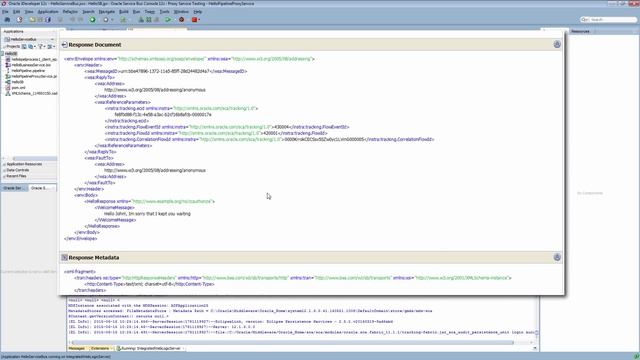The image size is (640, 360).
Task: Switch to the Extensions tab in log panel
Action: point(100,349)
